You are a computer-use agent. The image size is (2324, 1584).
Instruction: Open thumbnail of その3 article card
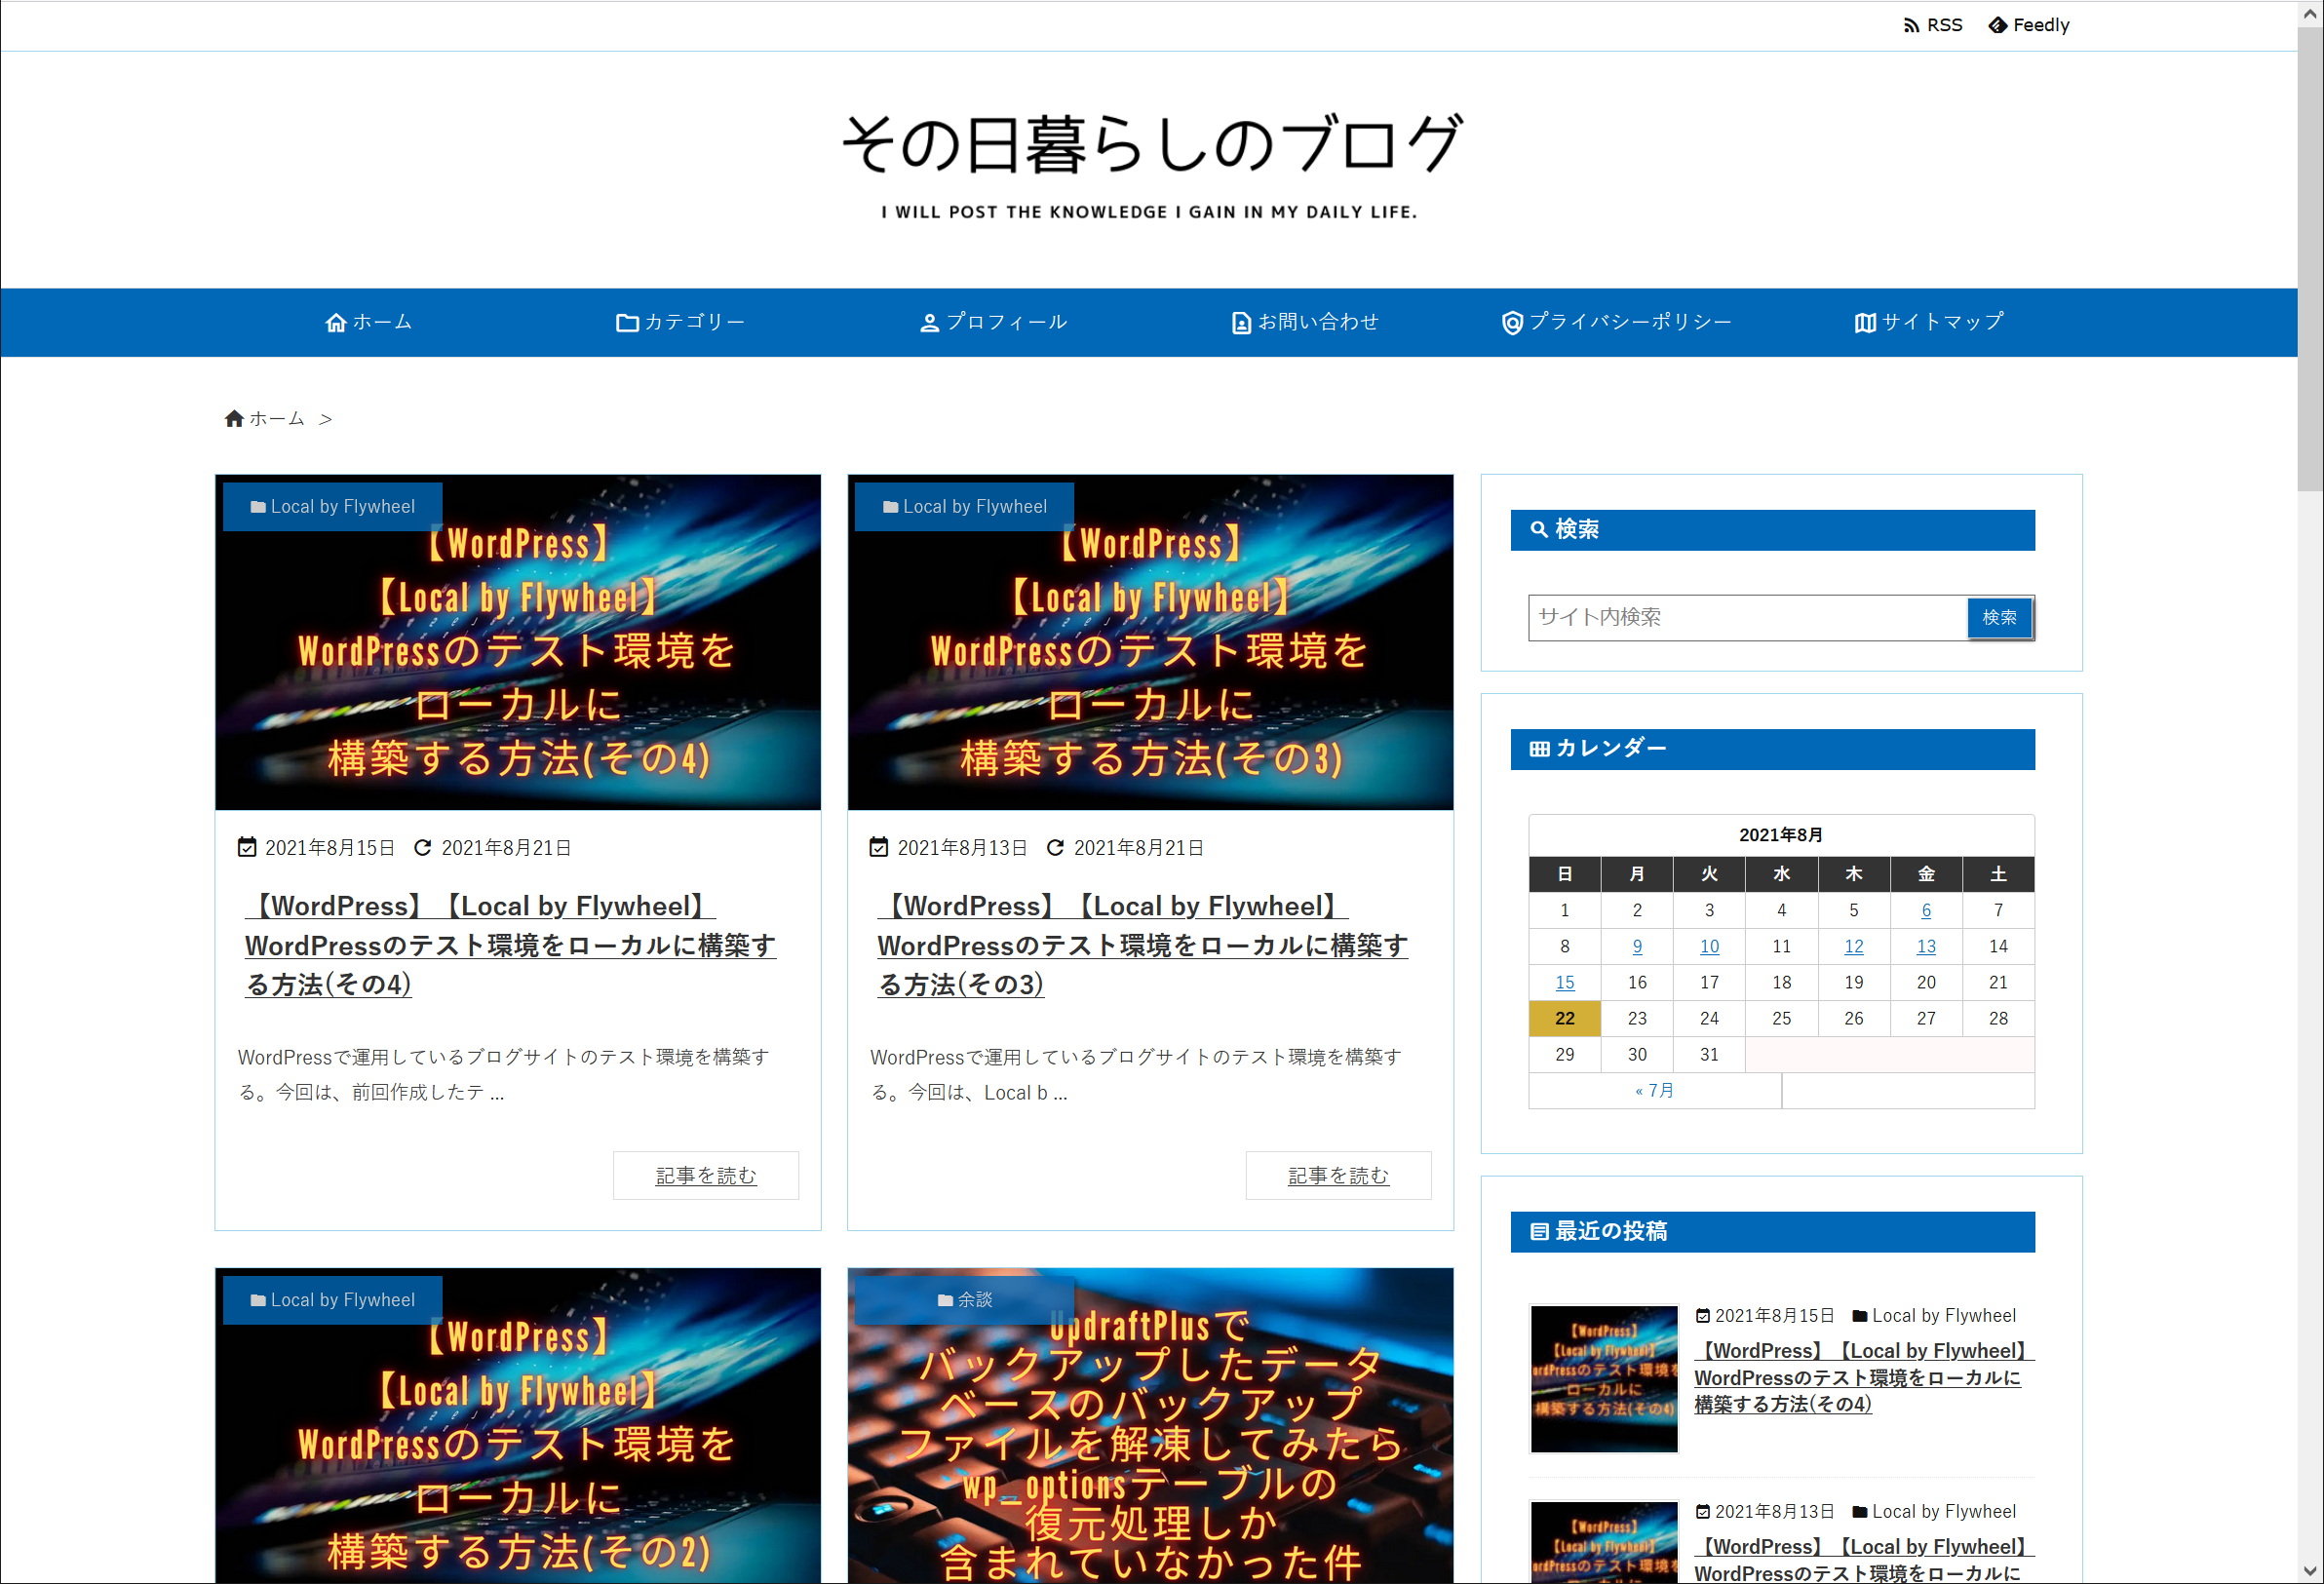pos(1150,642)
